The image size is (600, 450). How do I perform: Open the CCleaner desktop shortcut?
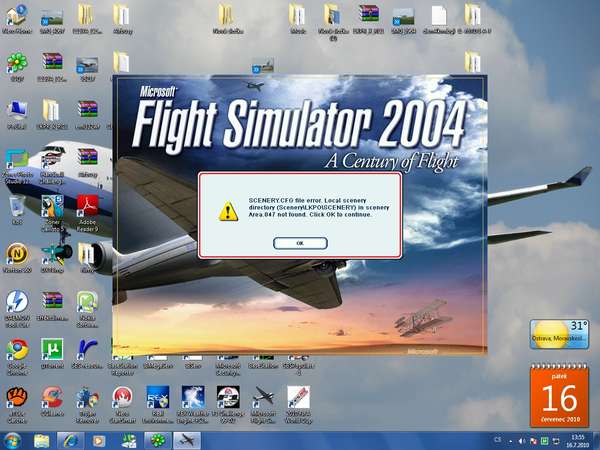(x=52, y=401)
